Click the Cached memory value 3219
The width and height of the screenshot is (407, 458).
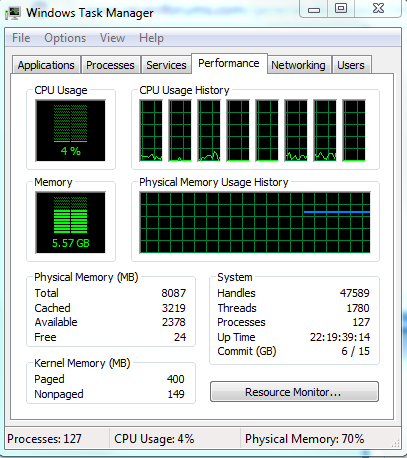coord(174,308)
